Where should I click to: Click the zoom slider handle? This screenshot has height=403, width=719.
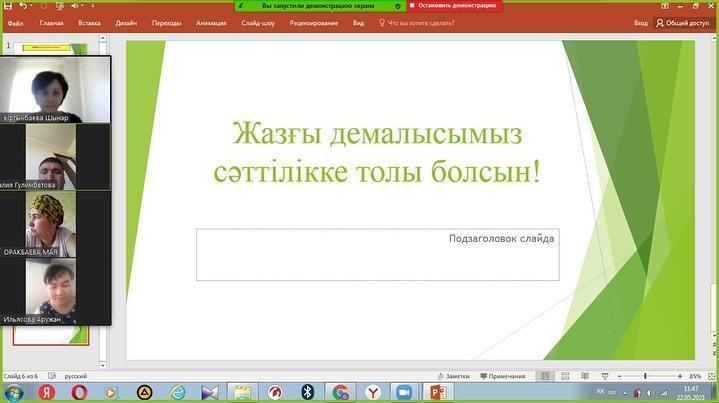pyautogui.click(x=645, y=376)
